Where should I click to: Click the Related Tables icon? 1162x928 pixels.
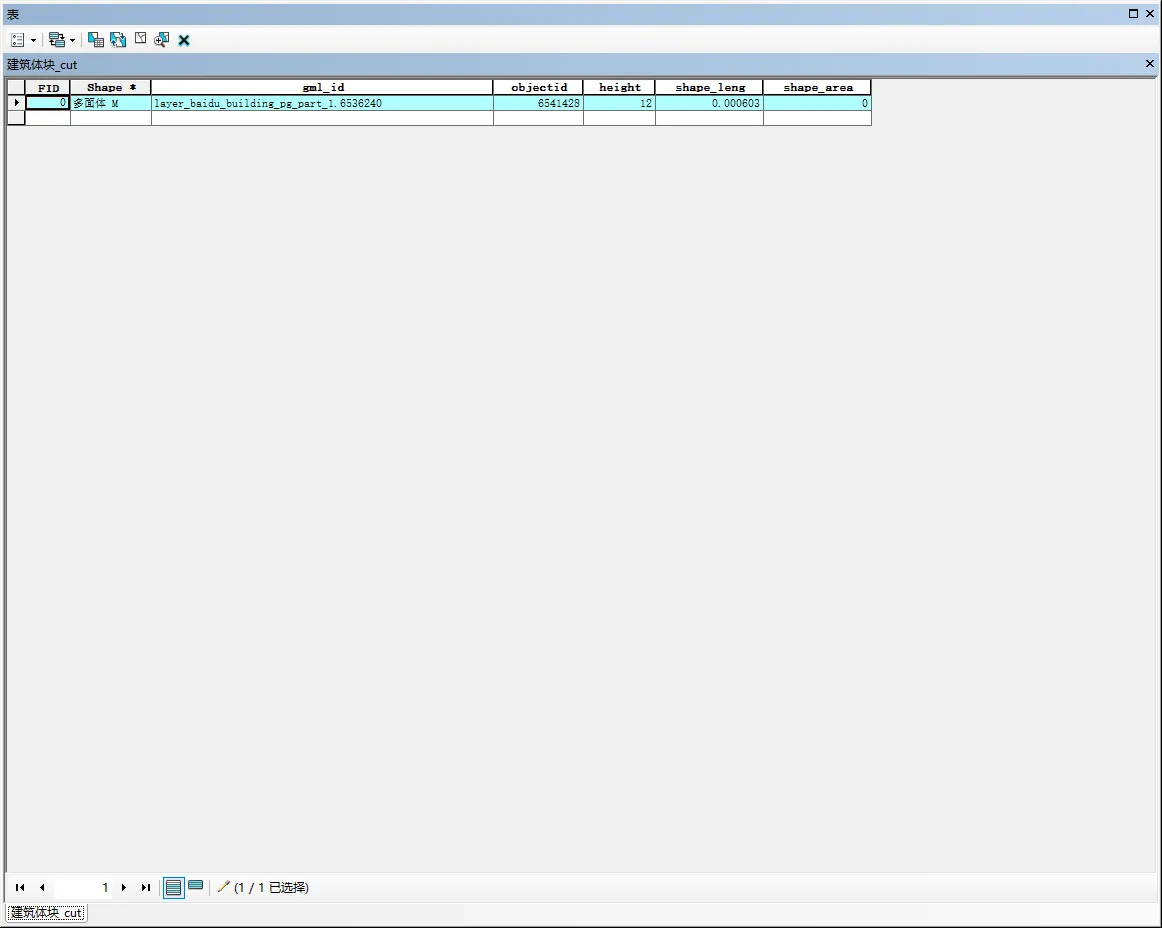pyautogui.click(x=56, y=40)
